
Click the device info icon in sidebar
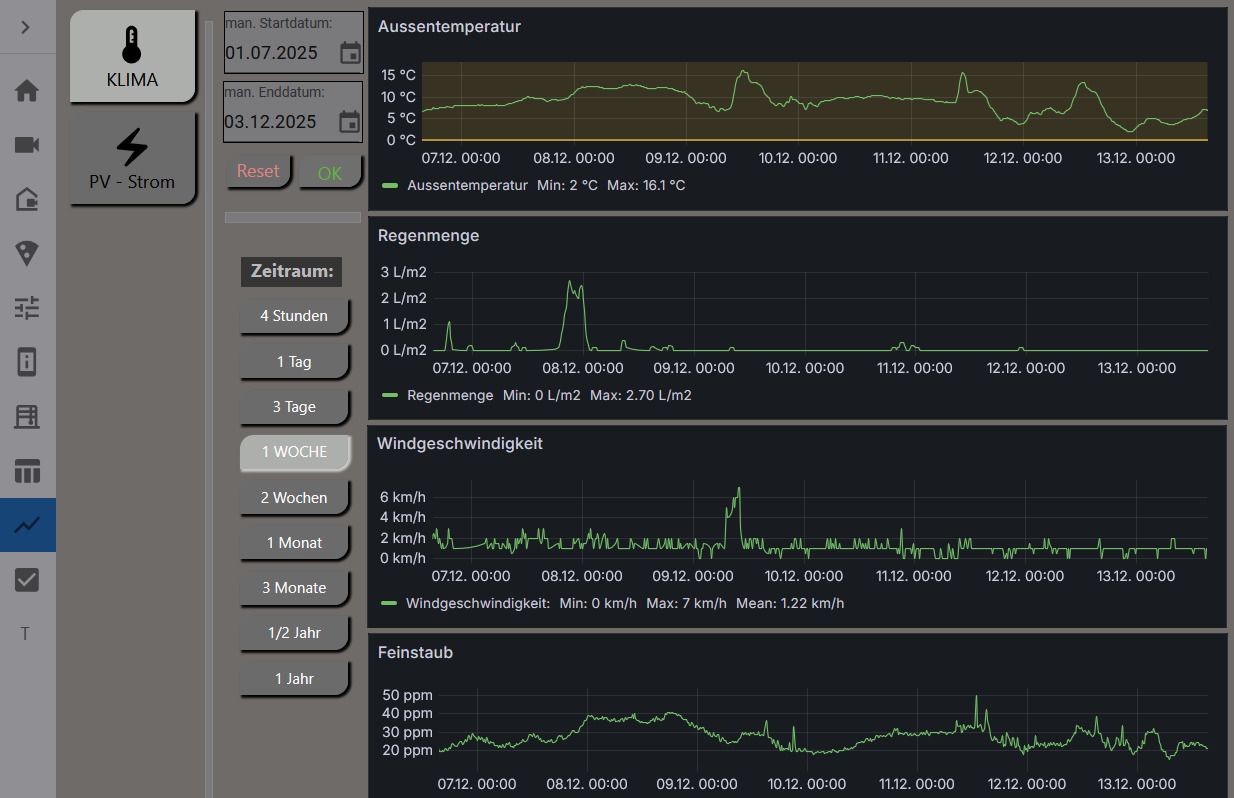(x=27, y=362)
